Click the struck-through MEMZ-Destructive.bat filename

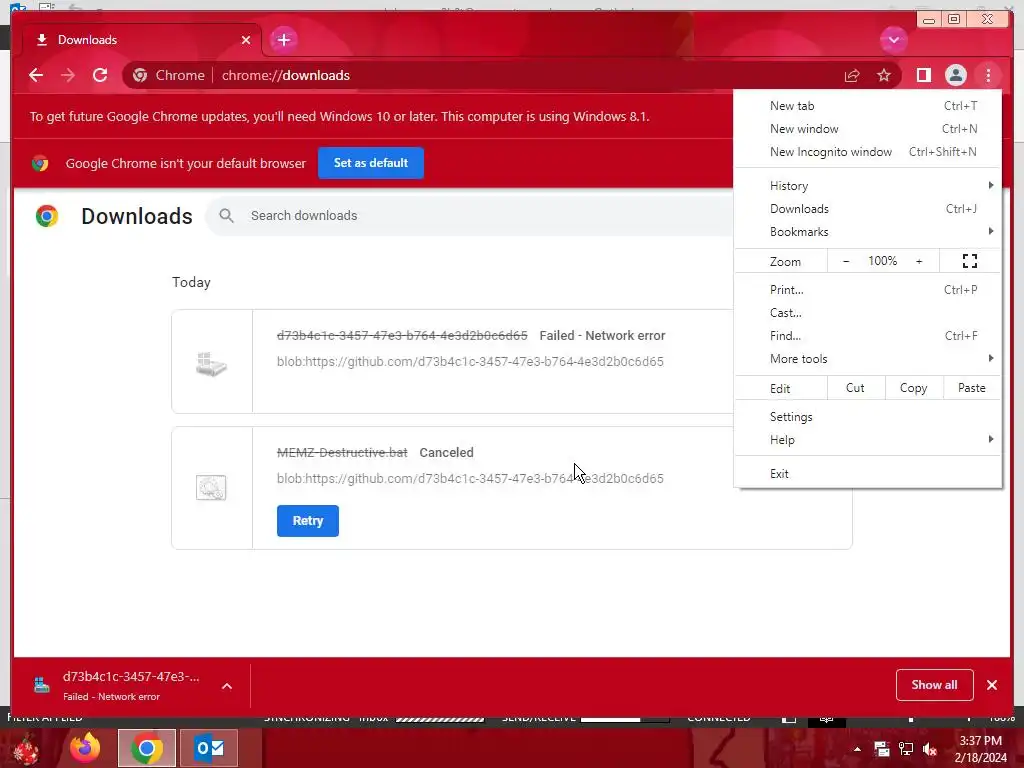pos(342,453)
